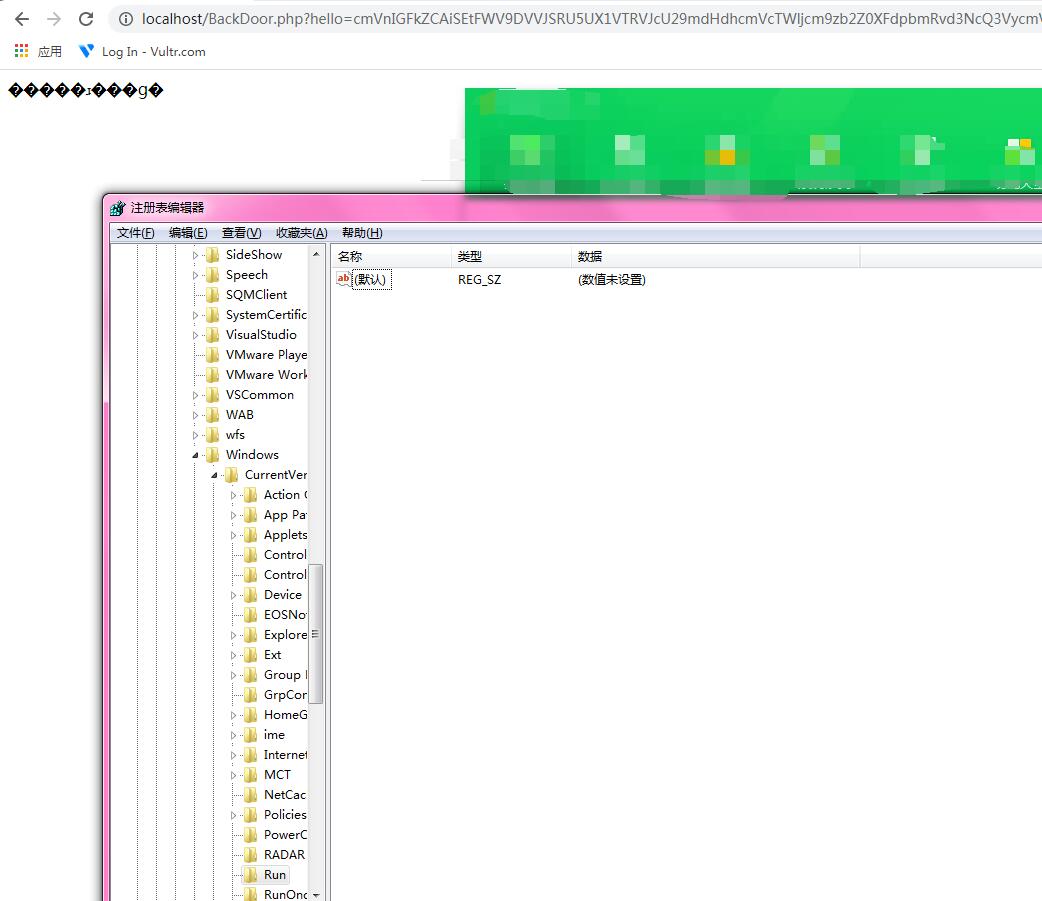1042x901 pixels.
Task: Click the Vultr logo bookmark icon
Action: pos(86,51)
